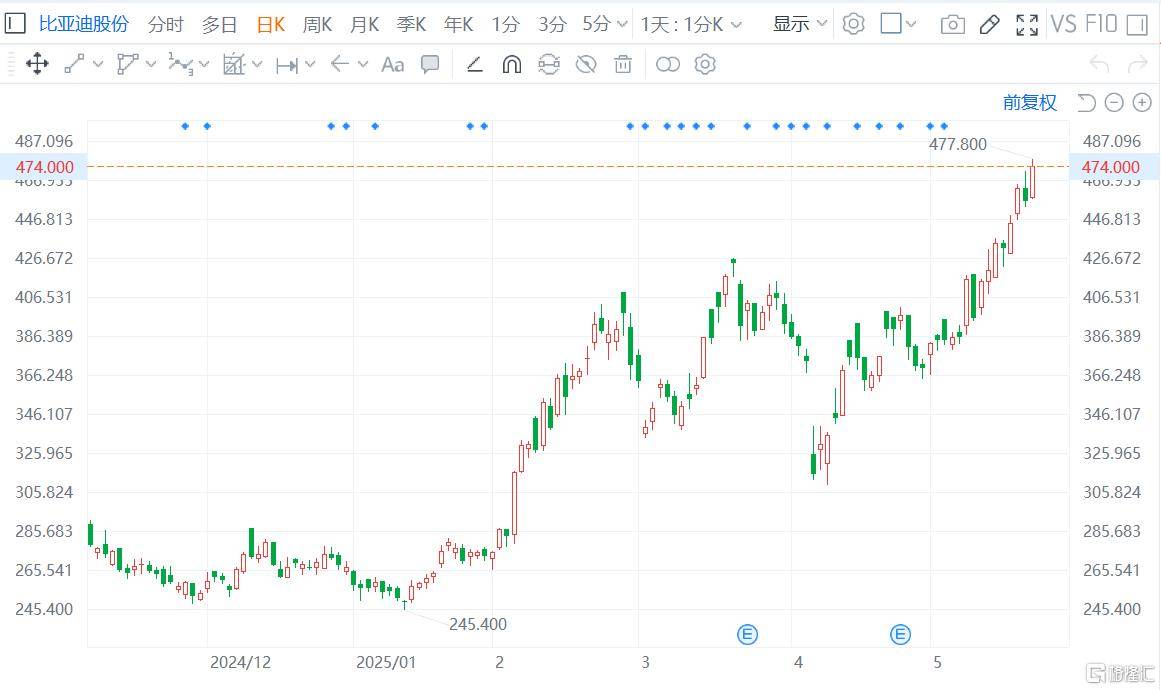Select the range measurement tool
The height and width of the screenshot is (690, 1161).
pyautogui.click(x=287, y=65)
